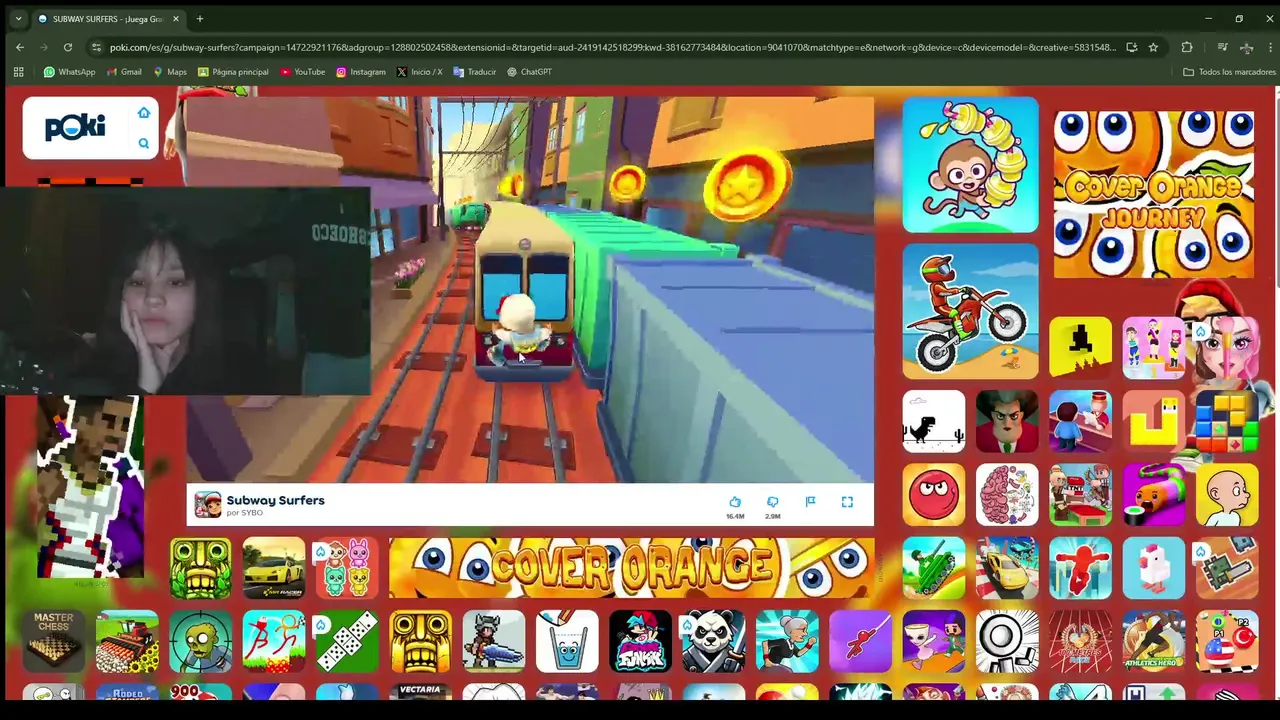Open the harvester farm game thumbnail

[127, 641]
